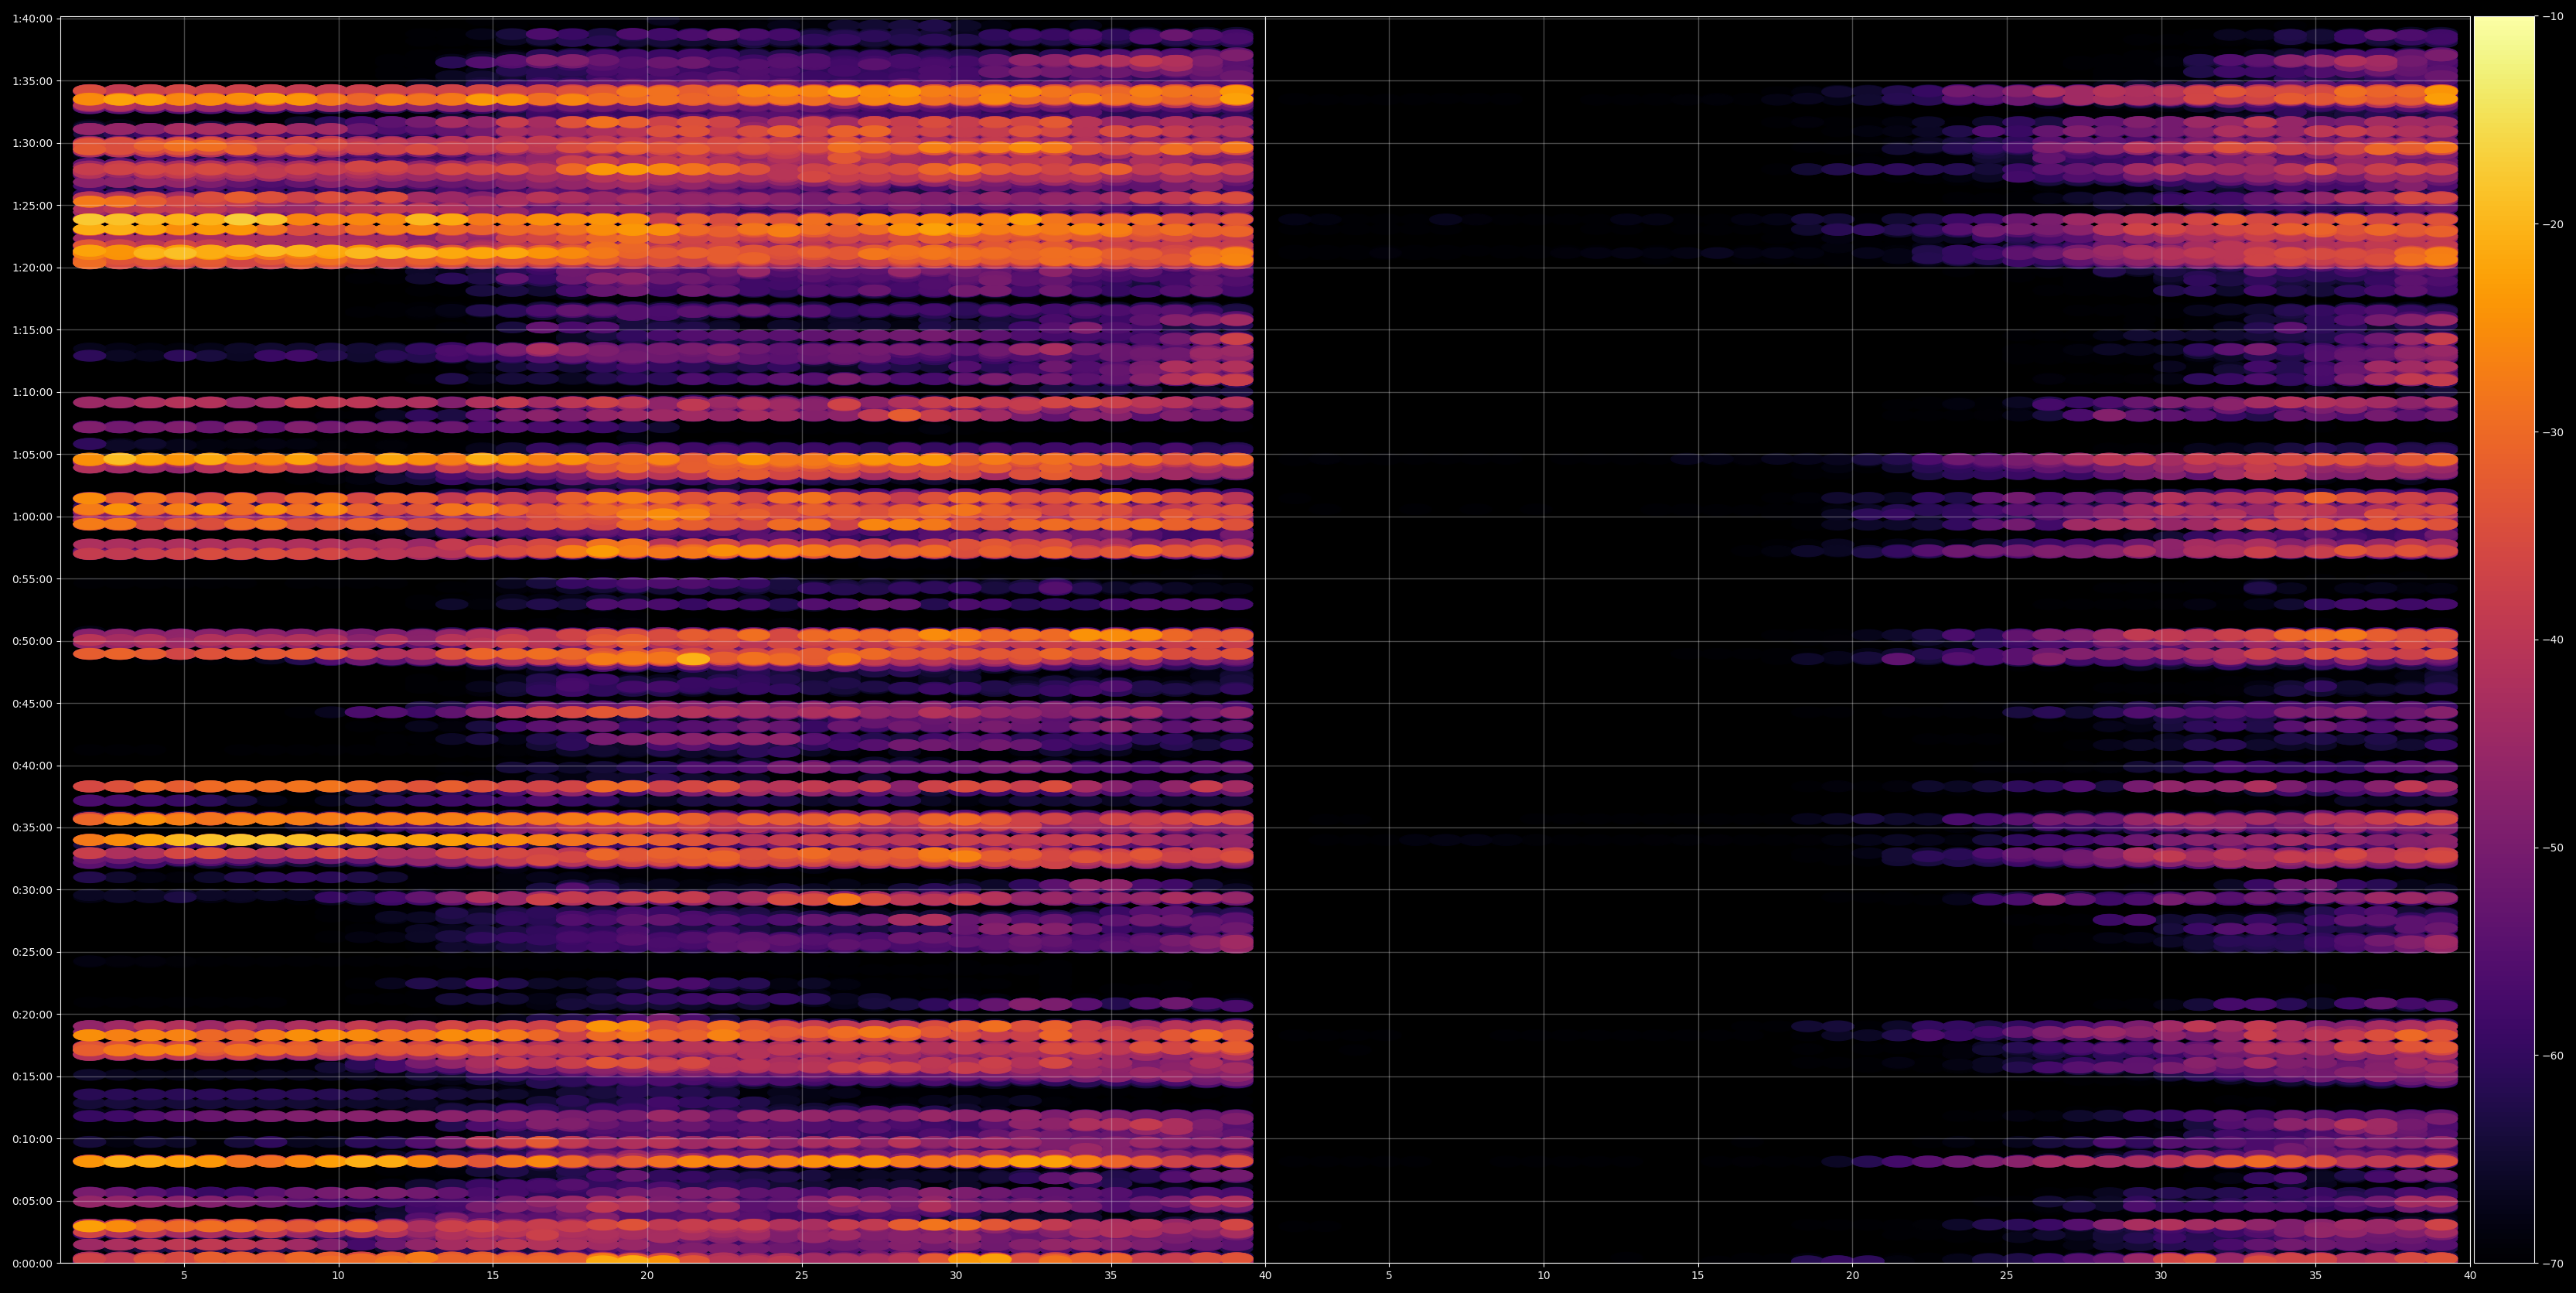Click x-axis label 5 under left heatmap
This screenshot has height=1293, width=2576.
[x=184, y=1276]
